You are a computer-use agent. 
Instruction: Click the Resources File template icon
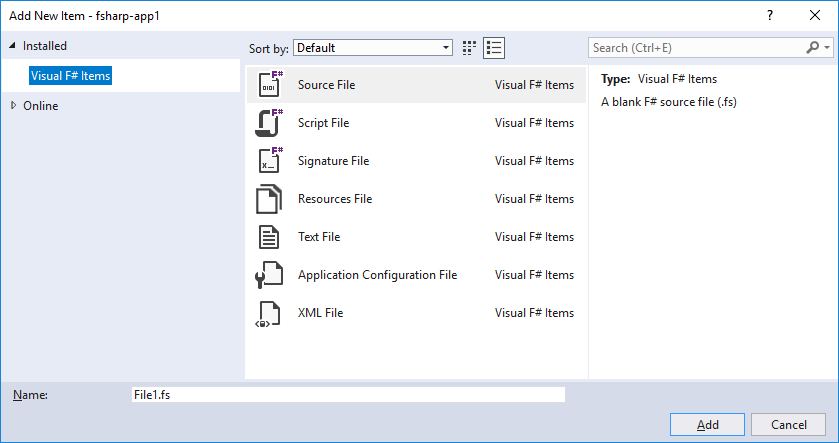270,199
